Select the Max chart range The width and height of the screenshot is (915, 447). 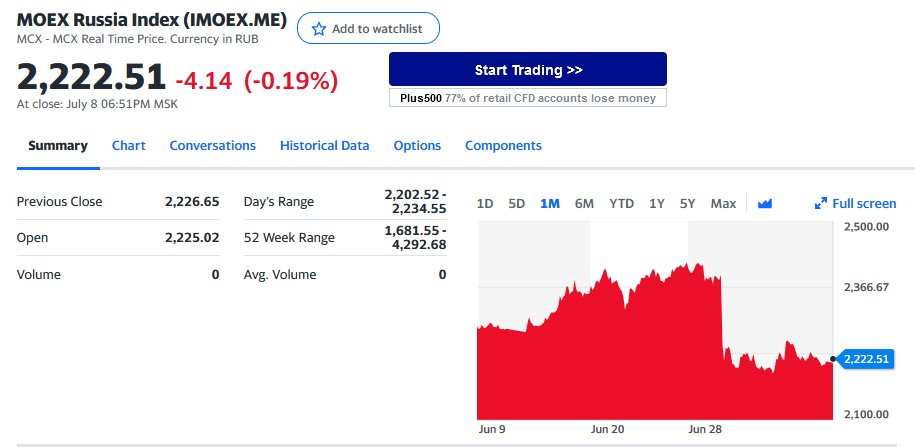723,204
